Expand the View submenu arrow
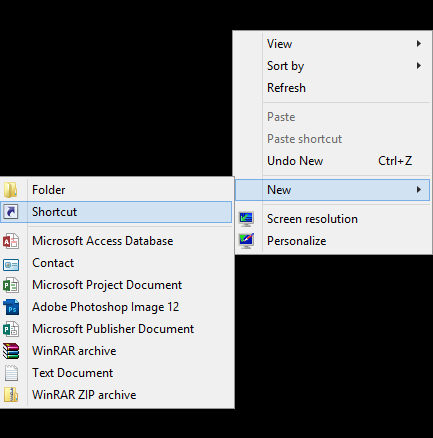The image size is (433, 438). pyautogui.click(x=419, y=44)
